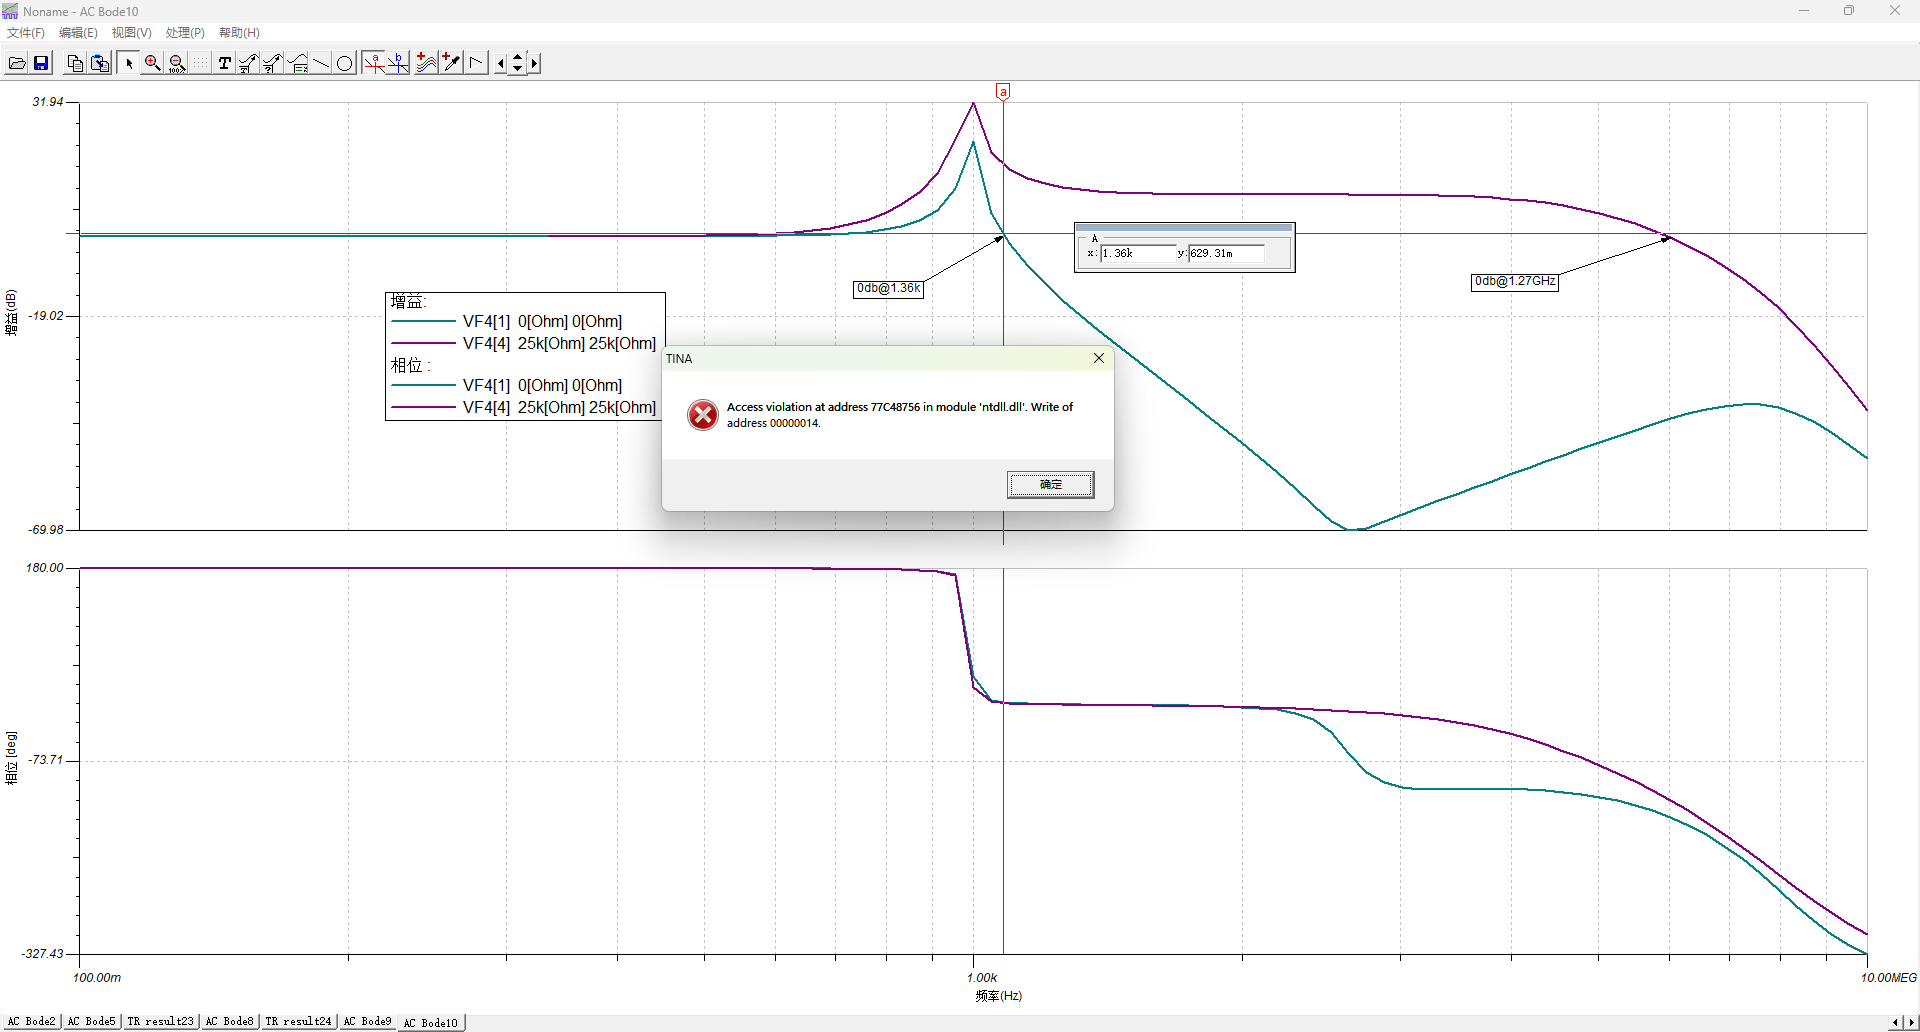Minimize the Noname AC Bode10 window
Screen dimensions: 1920x1032
tap(1804, 11)
